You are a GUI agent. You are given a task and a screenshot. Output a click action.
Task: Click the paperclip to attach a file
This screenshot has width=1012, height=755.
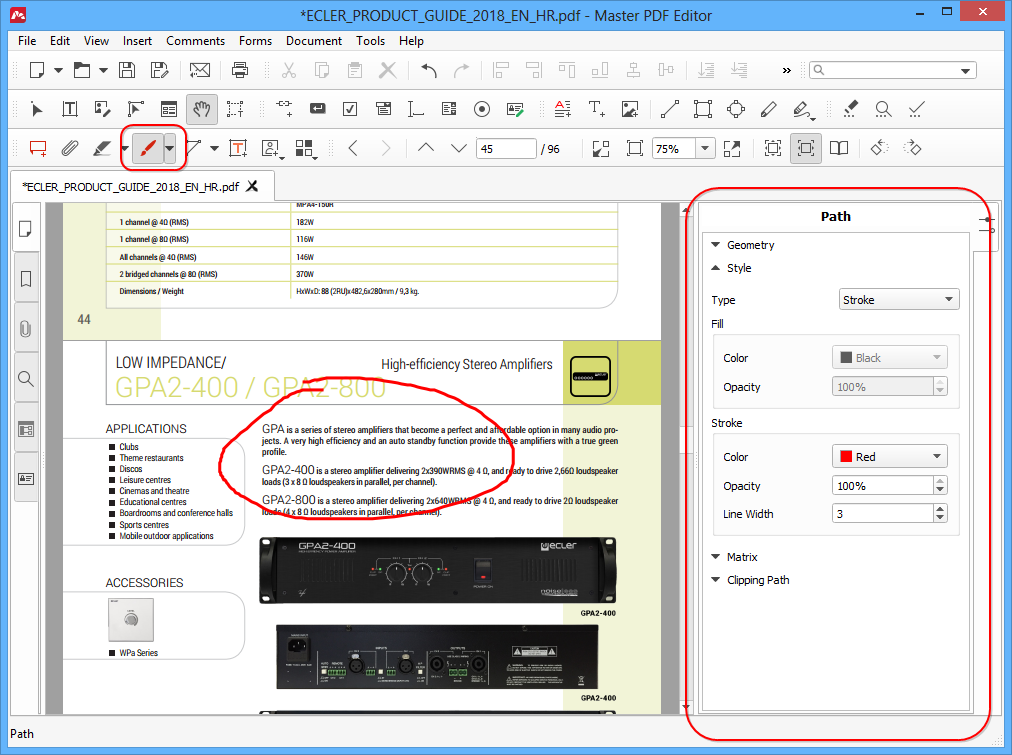70,148
